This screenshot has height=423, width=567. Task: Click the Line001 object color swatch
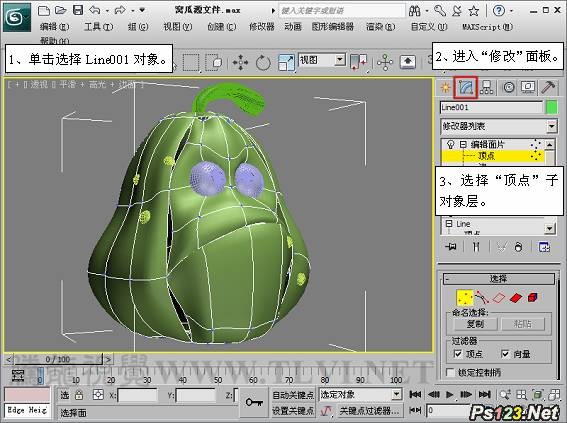click(551, 108)
